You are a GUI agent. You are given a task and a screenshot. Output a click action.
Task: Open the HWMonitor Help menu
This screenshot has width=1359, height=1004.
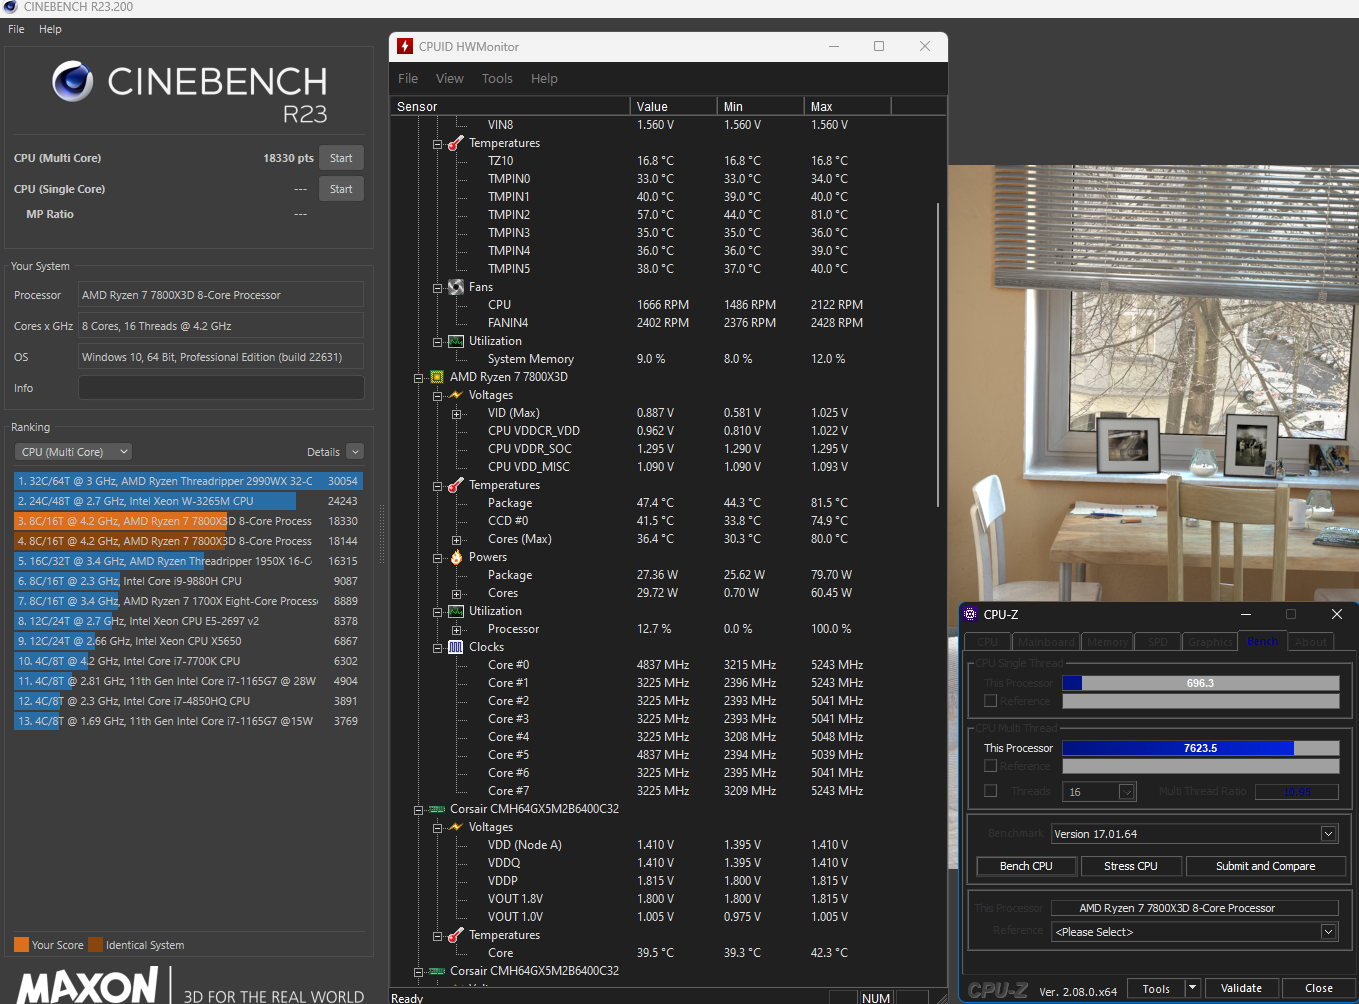pos(544,78)
